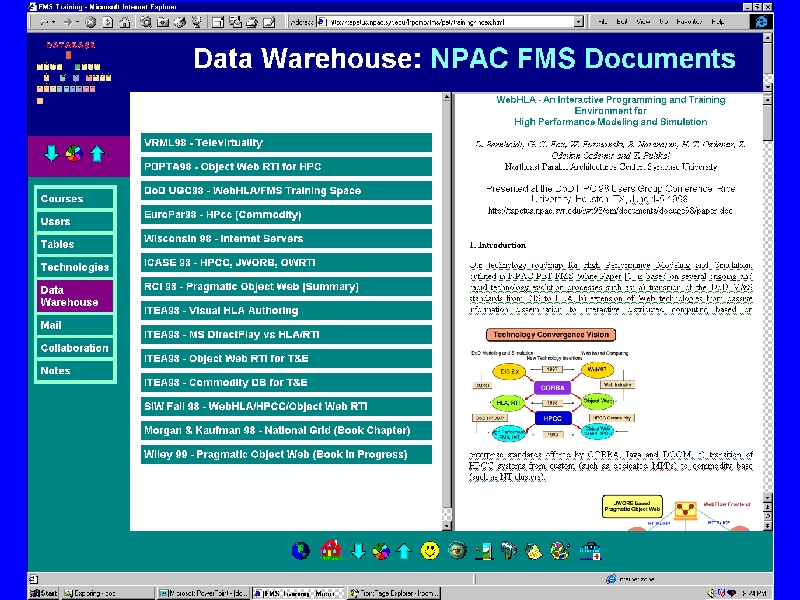The image size is (800, 600).
Task: Click the globe icon in bottom bar
Action: tap(301, 551)
